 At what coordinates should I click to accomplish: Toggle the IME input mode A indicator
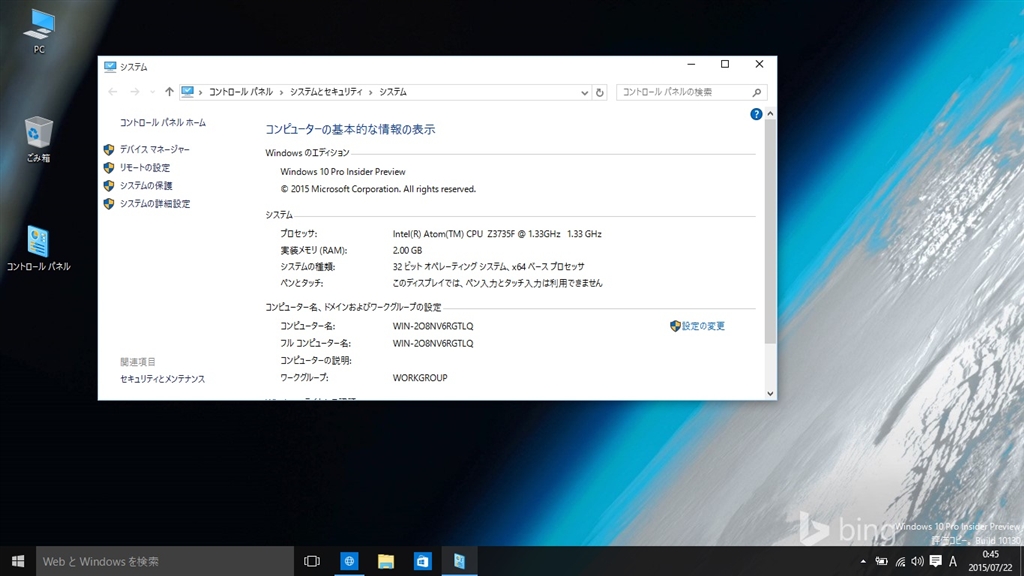coord(953,561)
